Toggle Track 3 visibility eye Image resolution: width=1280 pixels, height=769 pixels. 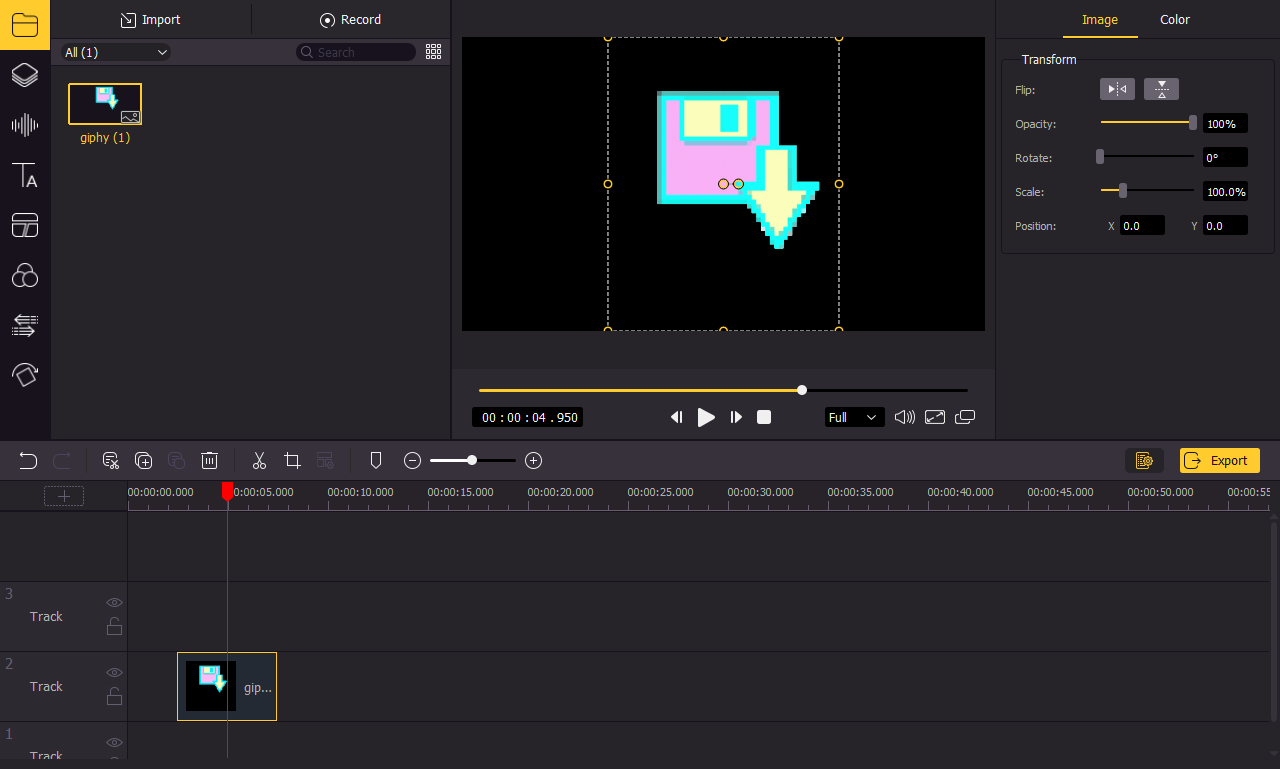[115, 602]
